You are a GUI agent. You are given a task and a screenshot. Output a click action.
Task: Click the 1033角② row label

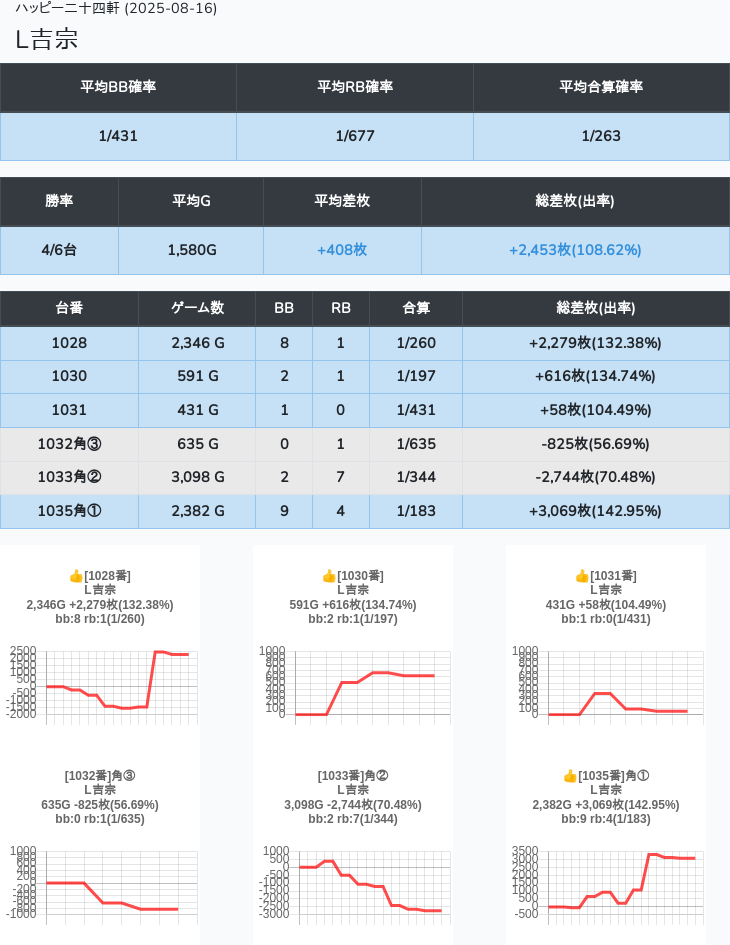point(69,477)
